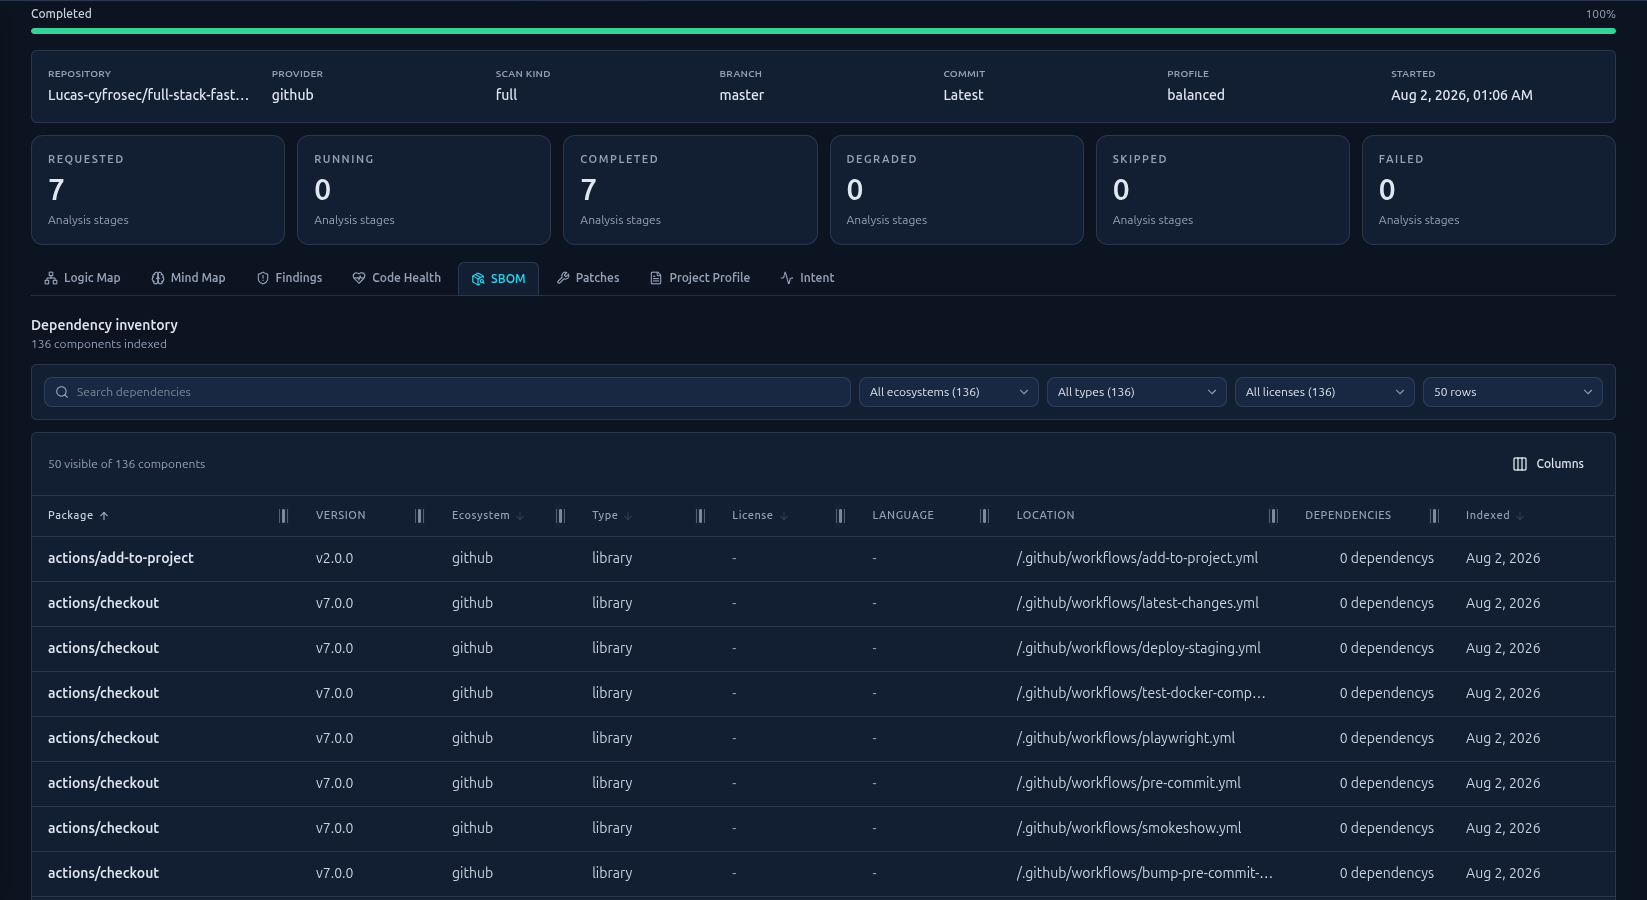Click the latest-changes.yml location path
Viewport: 1647px width, 900px height.
[x=1138, y=603]
